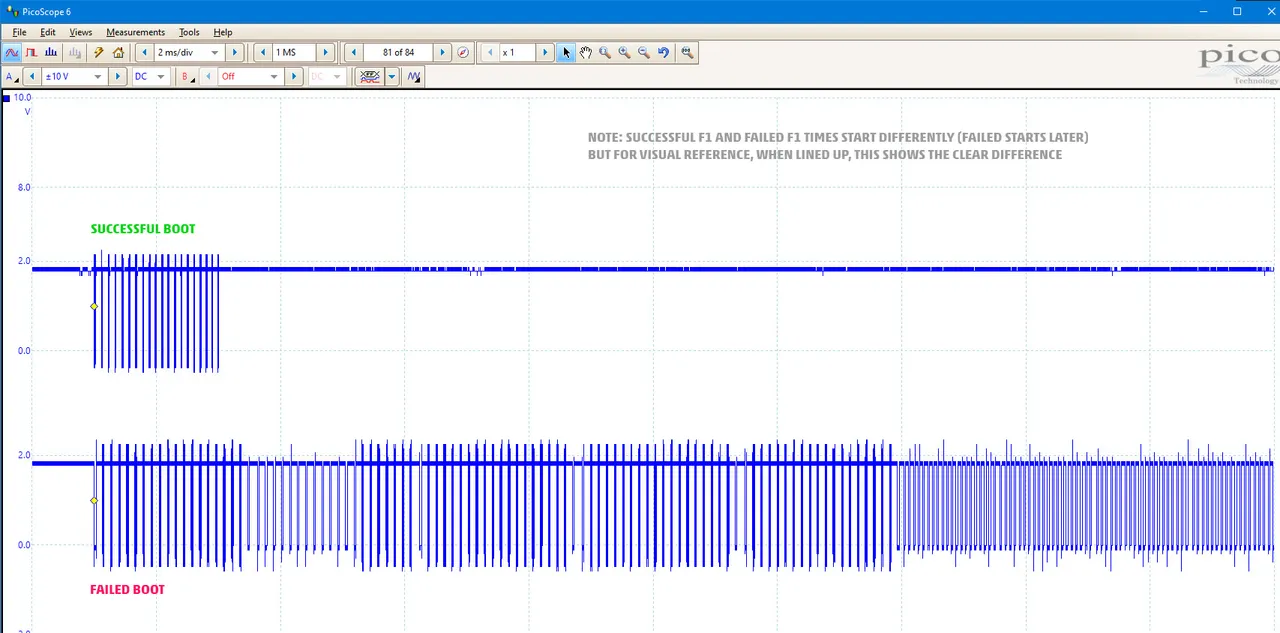
Task: Click the zoom-out magnifier icon
Action: click(643, 53)
